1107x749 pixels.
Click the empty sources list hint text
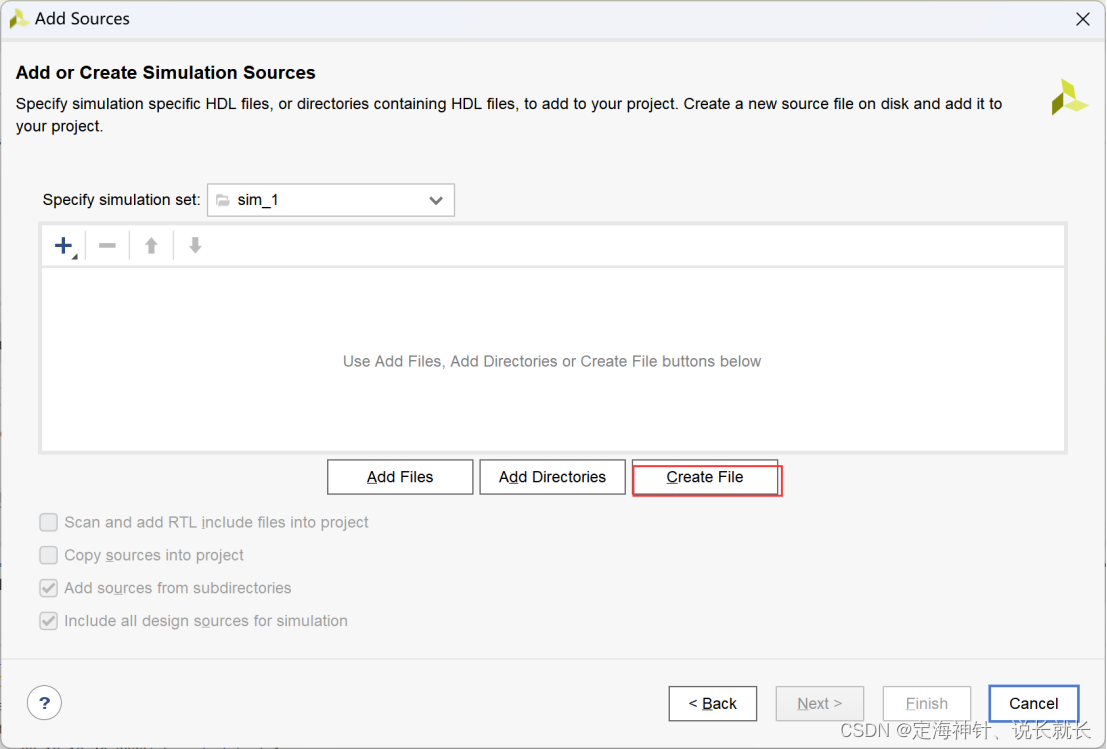(552, 361)
